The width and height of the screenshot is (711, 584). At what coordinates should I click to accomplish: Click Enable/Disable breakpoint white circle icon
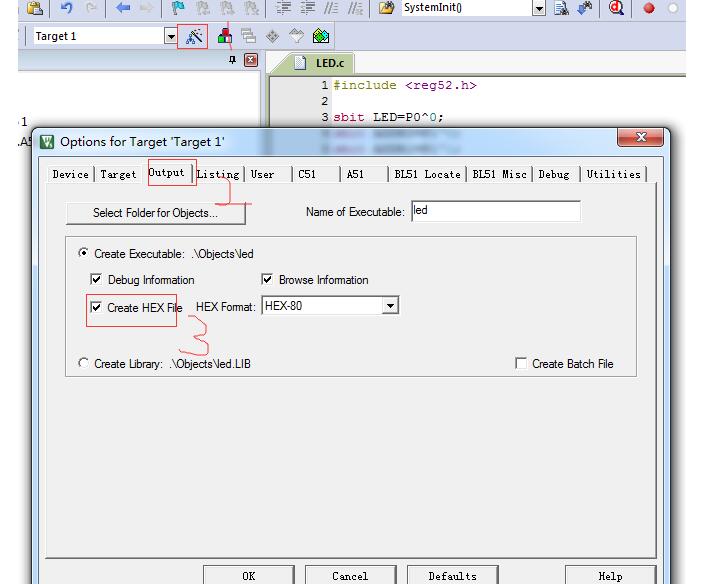pos(673,8)
